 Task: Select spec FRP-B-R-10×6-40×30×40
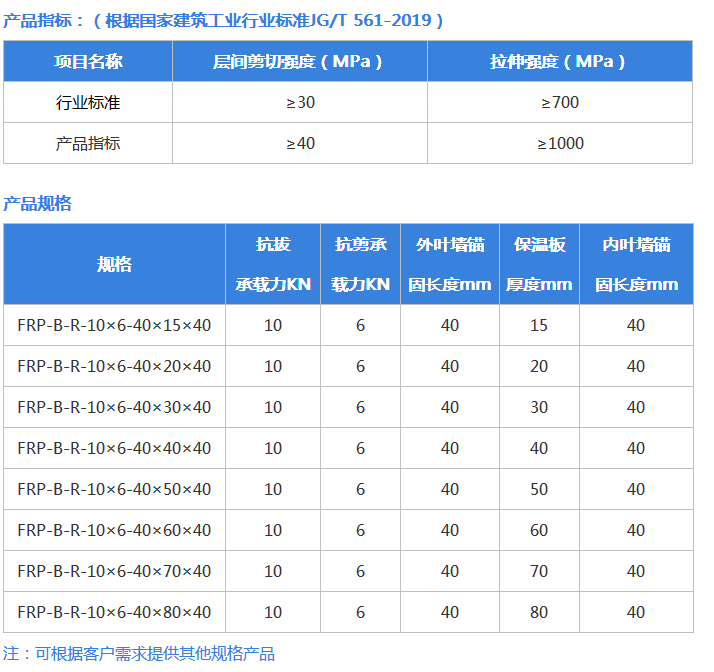point(114,407)
